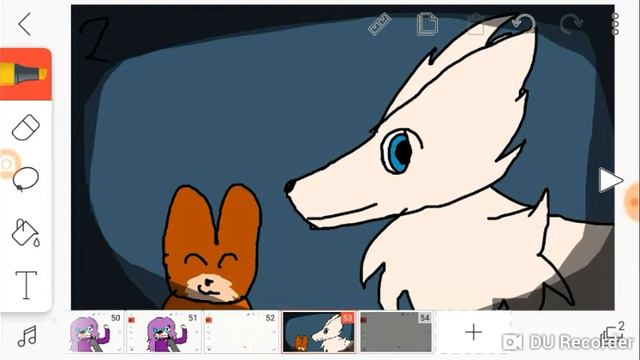Image resolution: width=640 pixels, height=360 pixels.
Task: Open the ruler tool
Action: pyautogui.click(x=380, y=24)
